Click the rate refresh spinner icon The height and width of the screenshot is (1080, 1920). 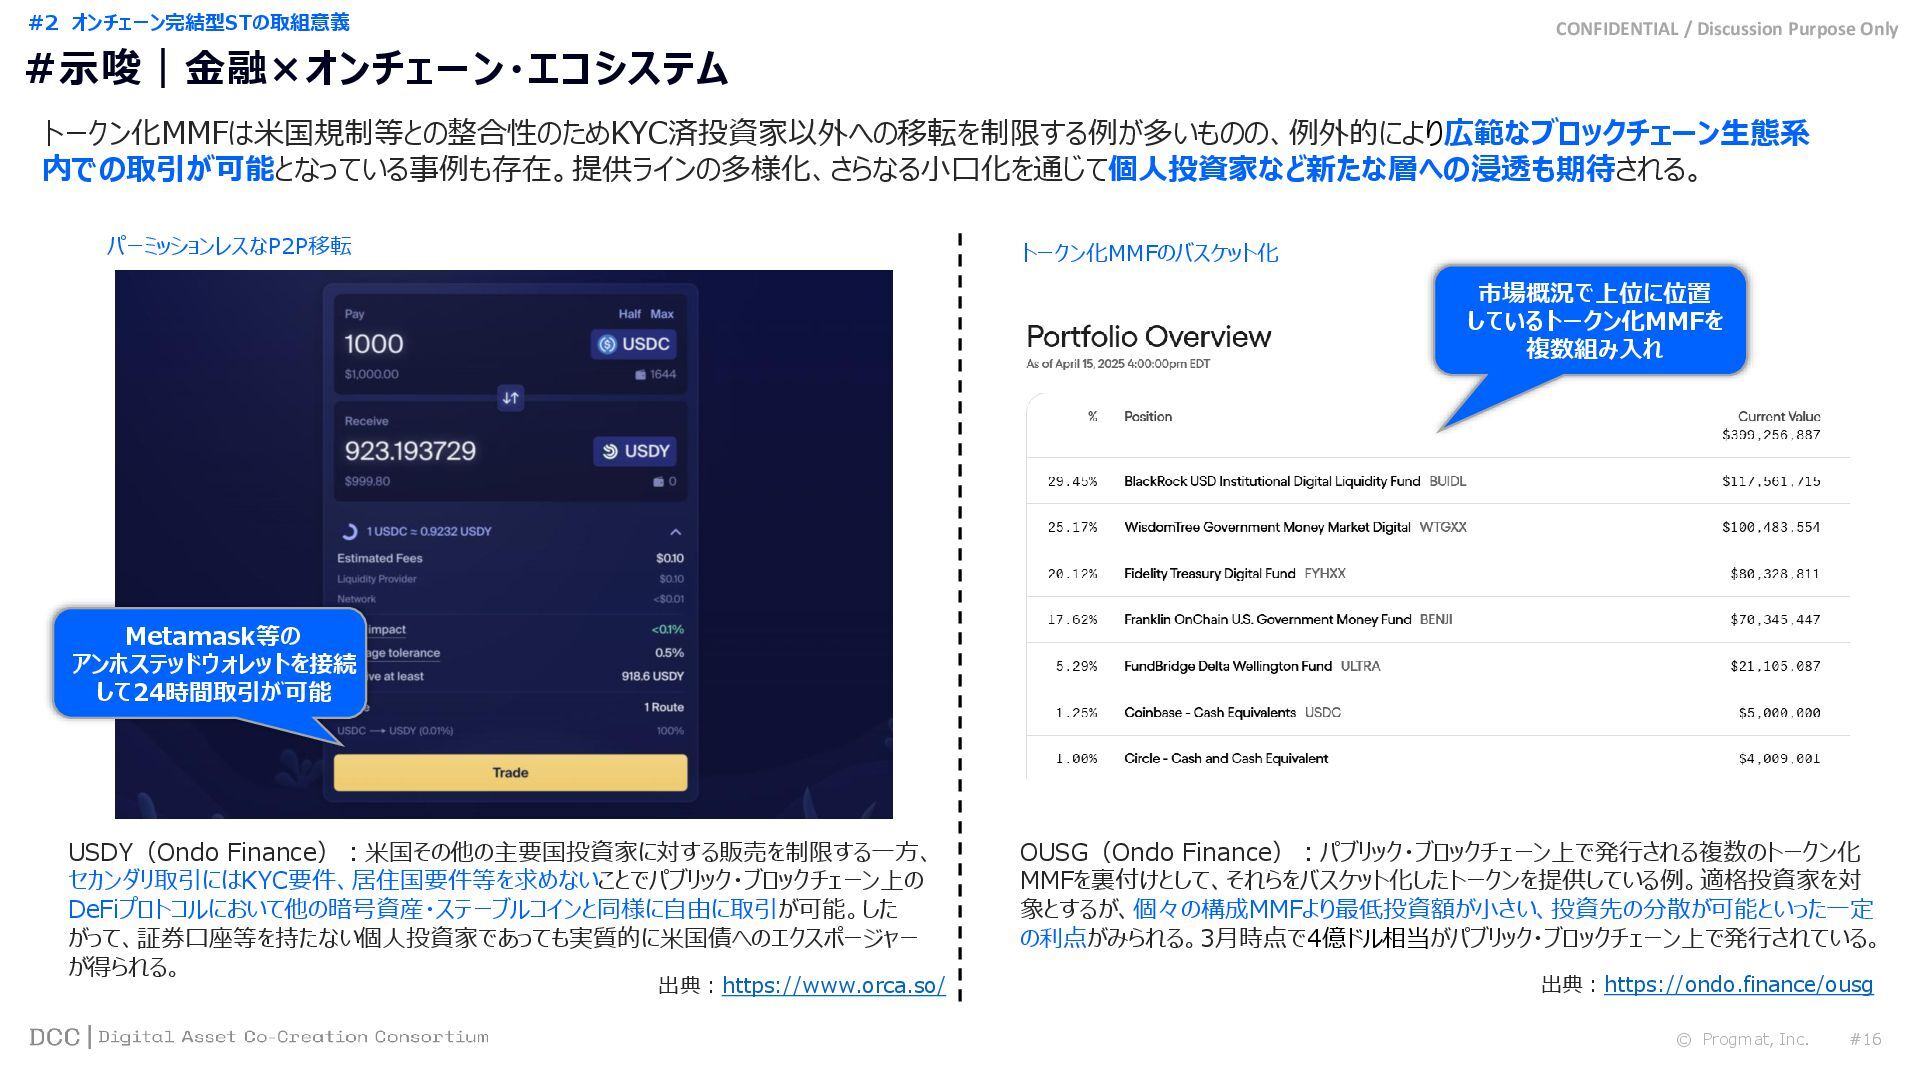349,532
